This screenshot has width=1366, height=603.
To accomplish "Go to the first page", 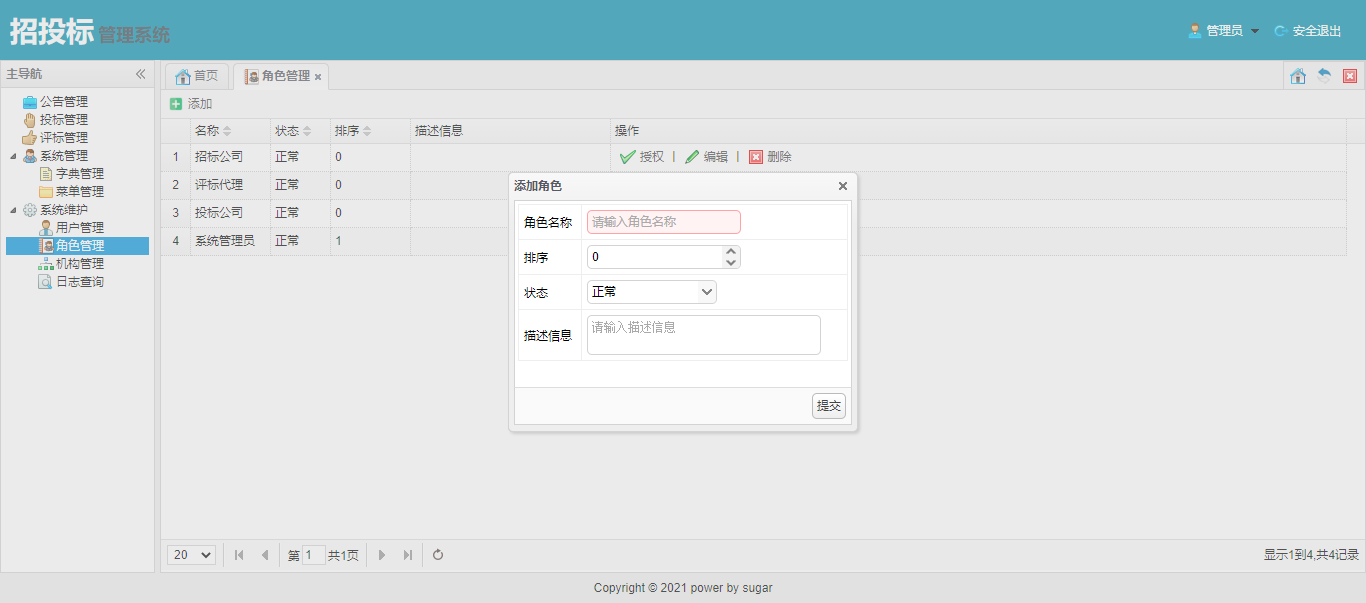I will (x=239, y=555).
